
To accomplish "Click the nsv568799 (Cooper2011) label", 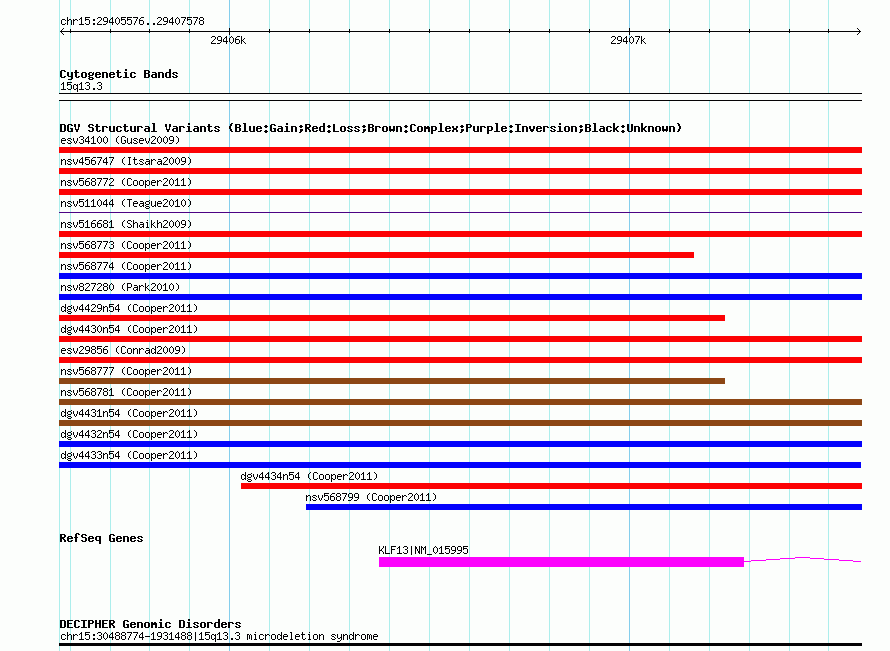I will pos(371,497).
